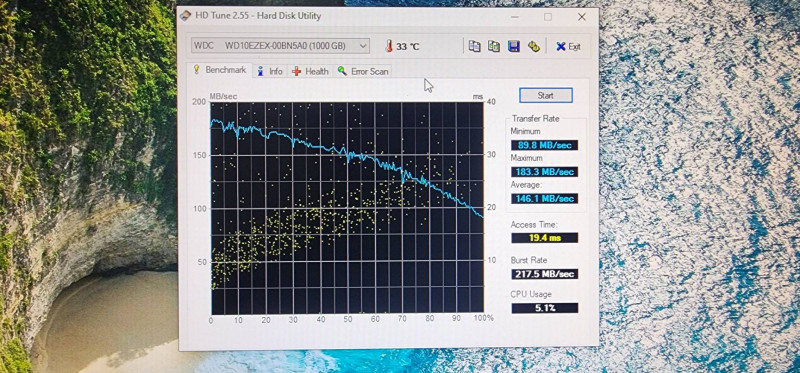Screen dimensions: 800x373
Task: Save screenshot using the floppy disk icon
Action: 514,46
